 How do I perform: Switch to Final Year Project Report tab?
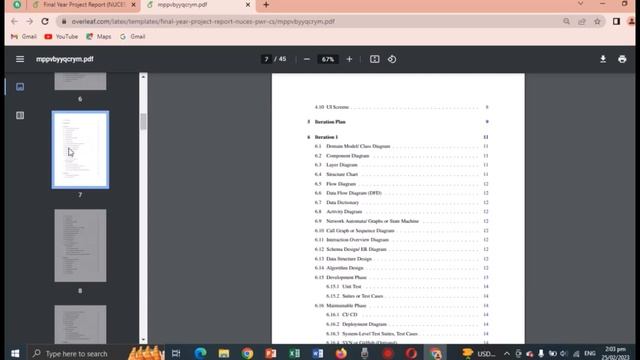(x=84, y=5)
